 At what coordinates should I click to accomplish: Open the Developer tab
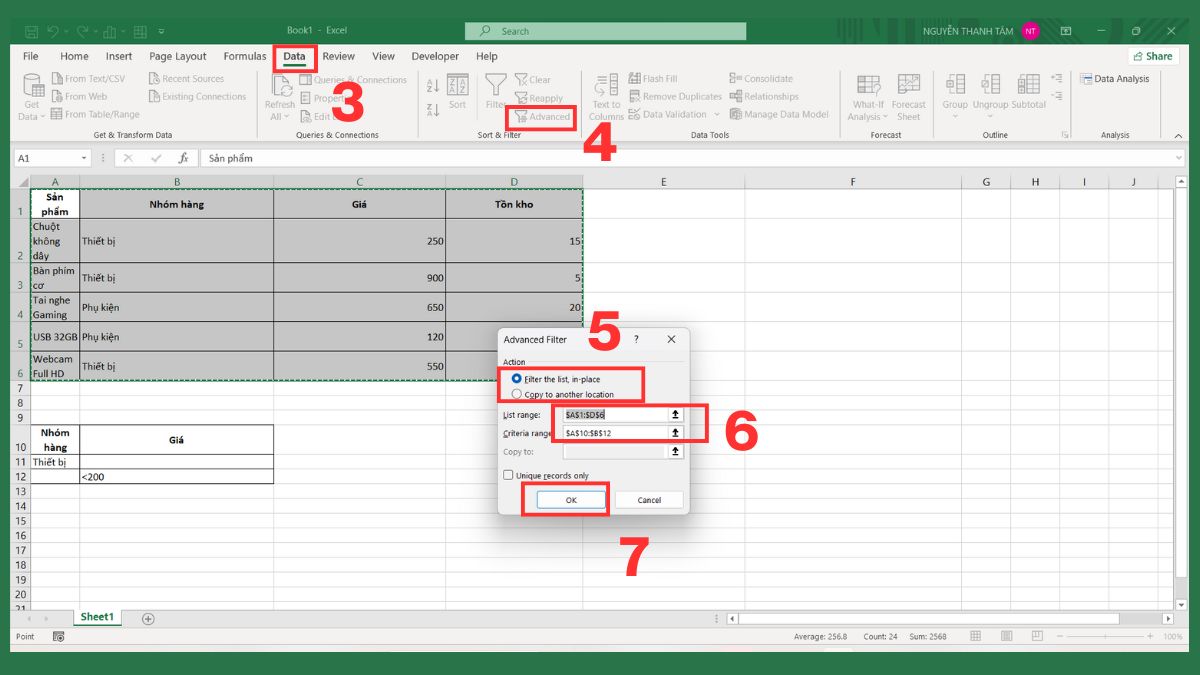point(435,56)
